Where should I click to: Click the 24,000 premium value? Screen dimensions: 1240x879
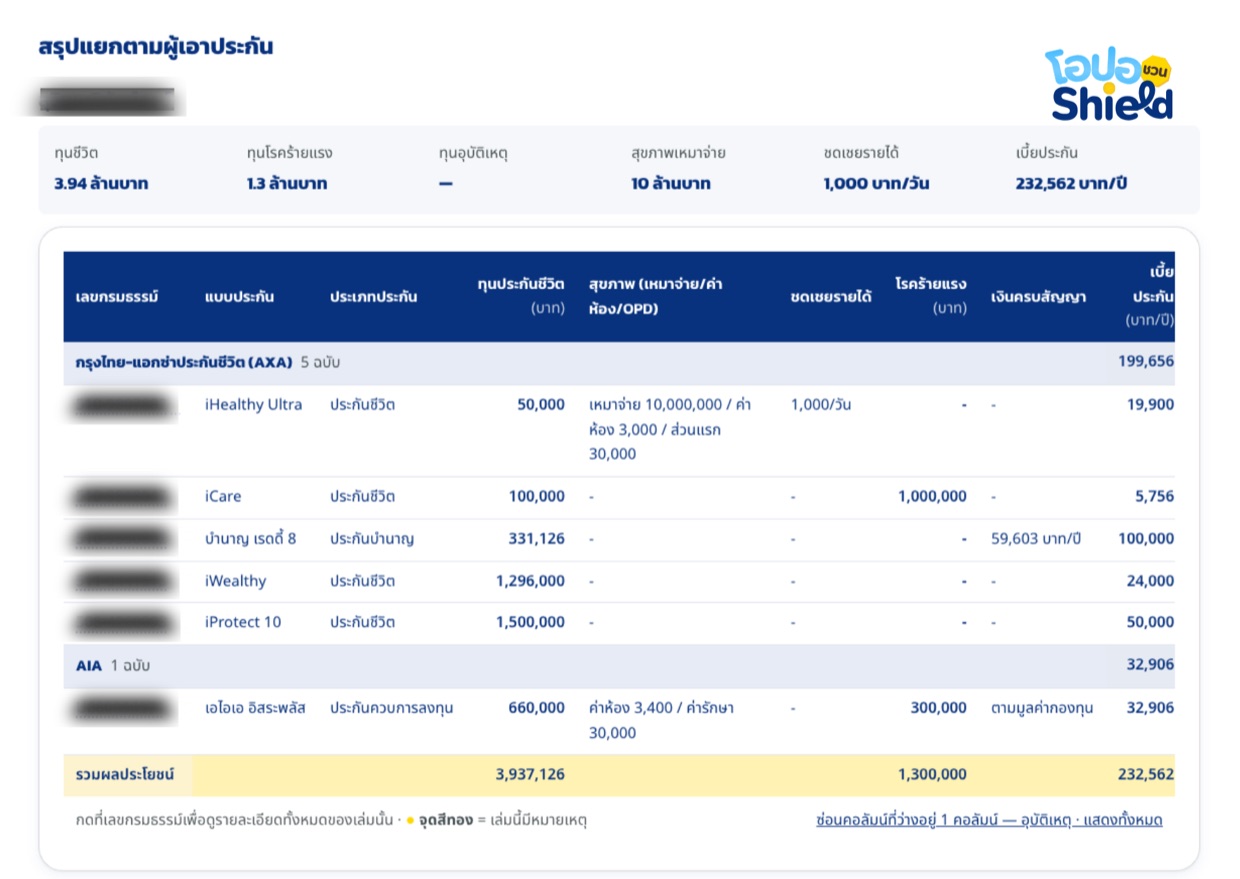[x=1151, y=581]
